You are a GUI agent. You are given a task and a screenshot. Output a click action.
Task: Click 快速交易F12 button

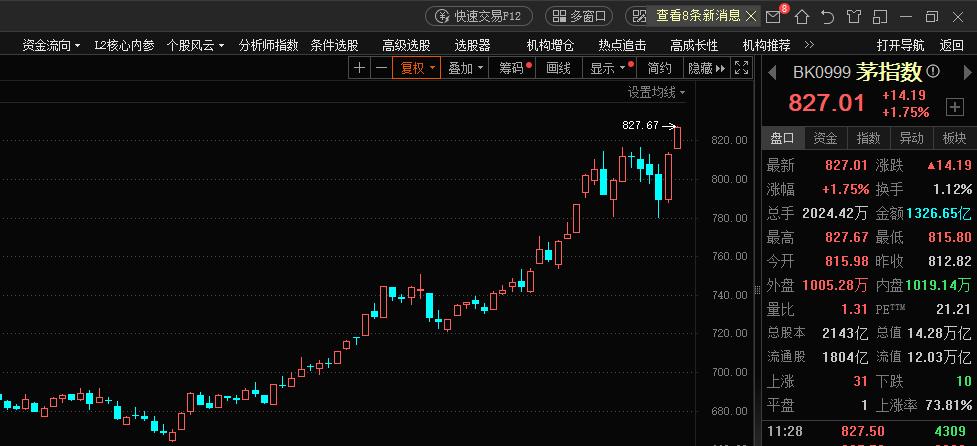coord(479,16)
